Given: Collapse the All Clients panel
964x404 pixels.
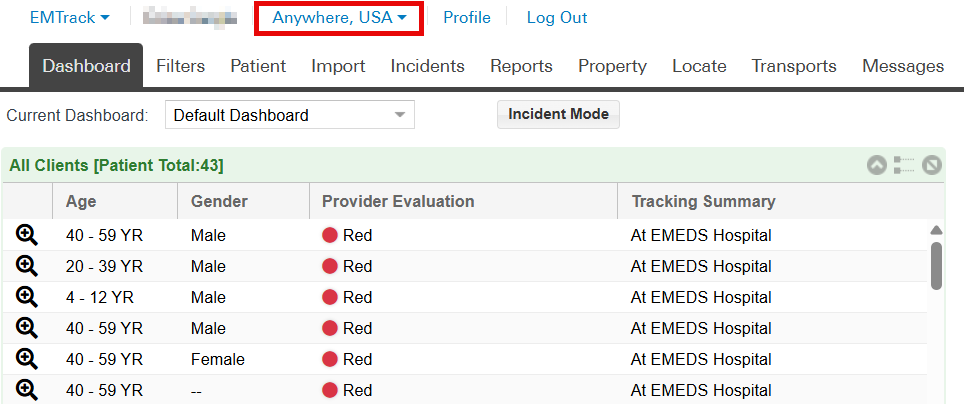Looking at the screenshot, I should [x=877, y=165].
